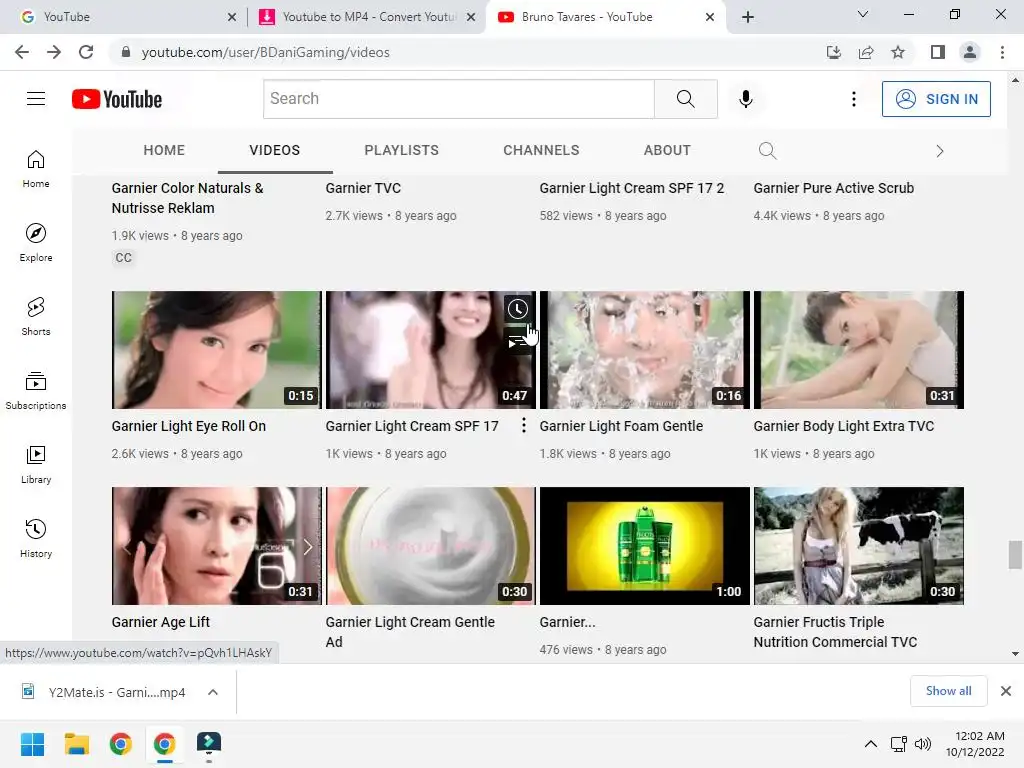
Task: Switch to the HOME channel tab
Action: coord(164,150)
